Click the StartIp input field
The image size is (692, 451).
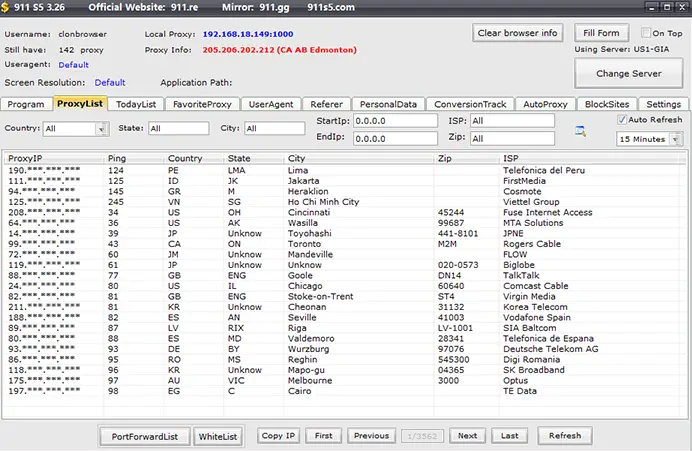395,121
